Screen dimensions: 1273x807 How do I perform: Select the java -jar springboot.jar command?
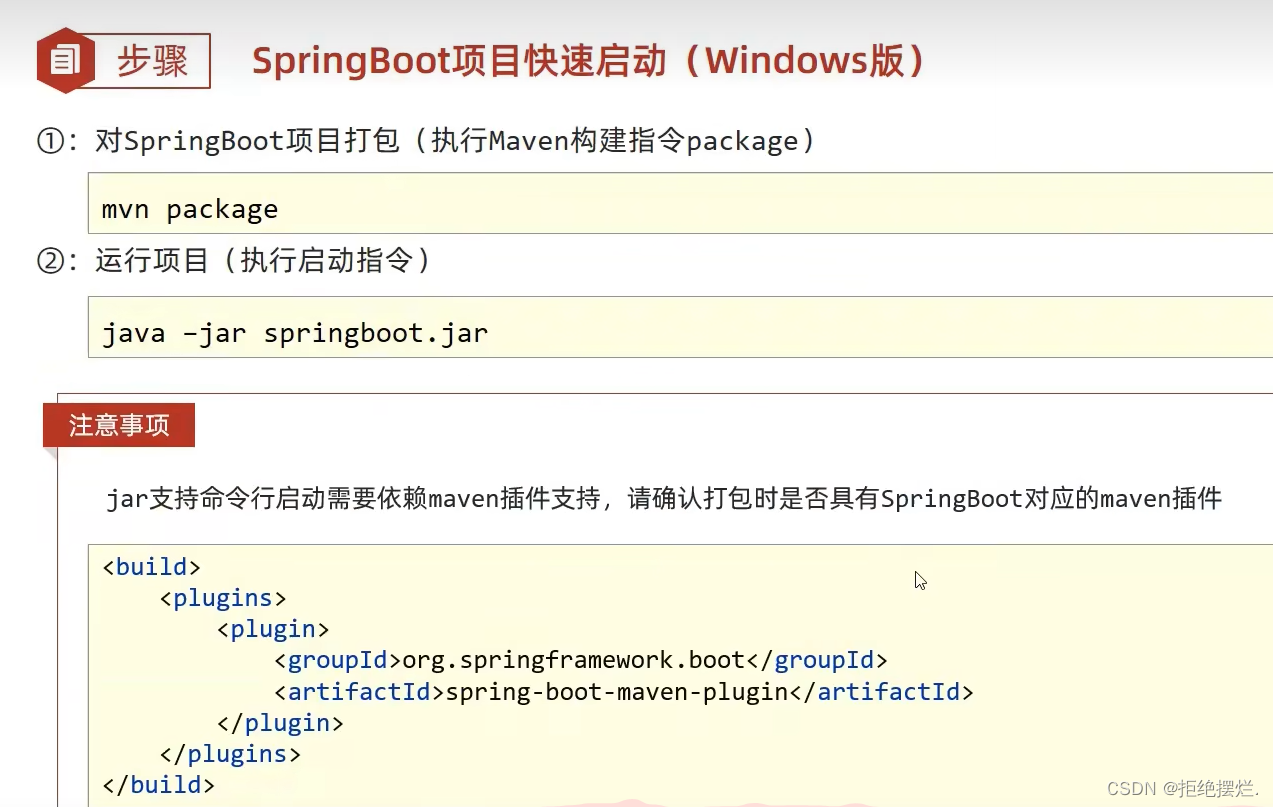tap(295, 332)
